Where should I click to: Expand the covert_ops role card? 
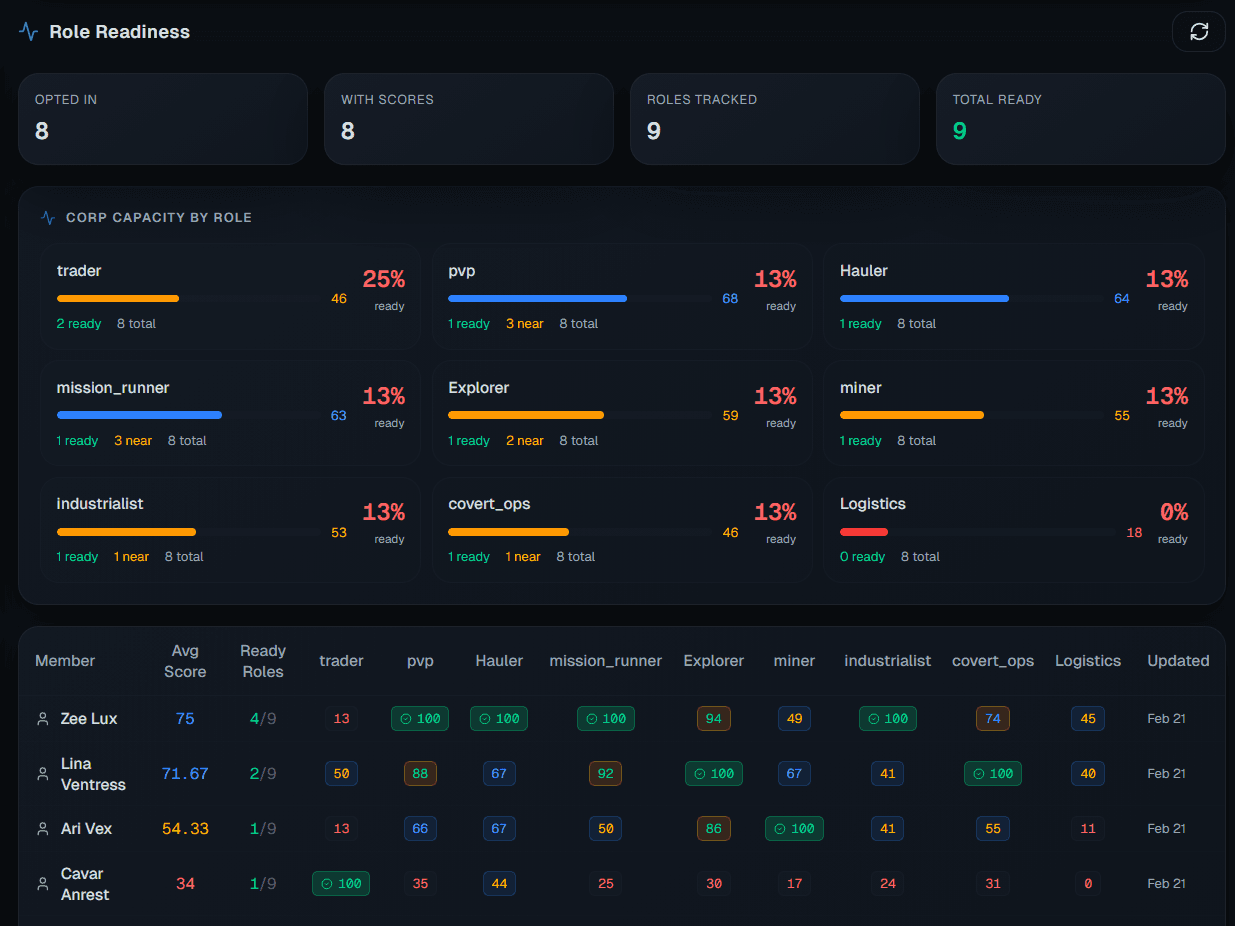[622, 529]
